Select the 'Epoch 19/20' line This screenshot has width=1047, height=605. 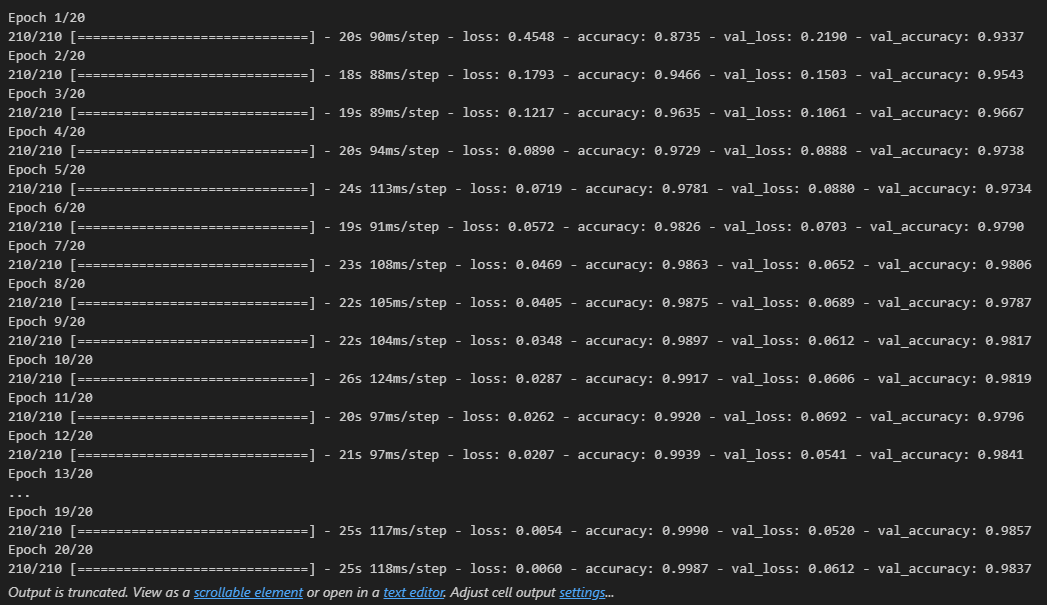pos(51,512)
